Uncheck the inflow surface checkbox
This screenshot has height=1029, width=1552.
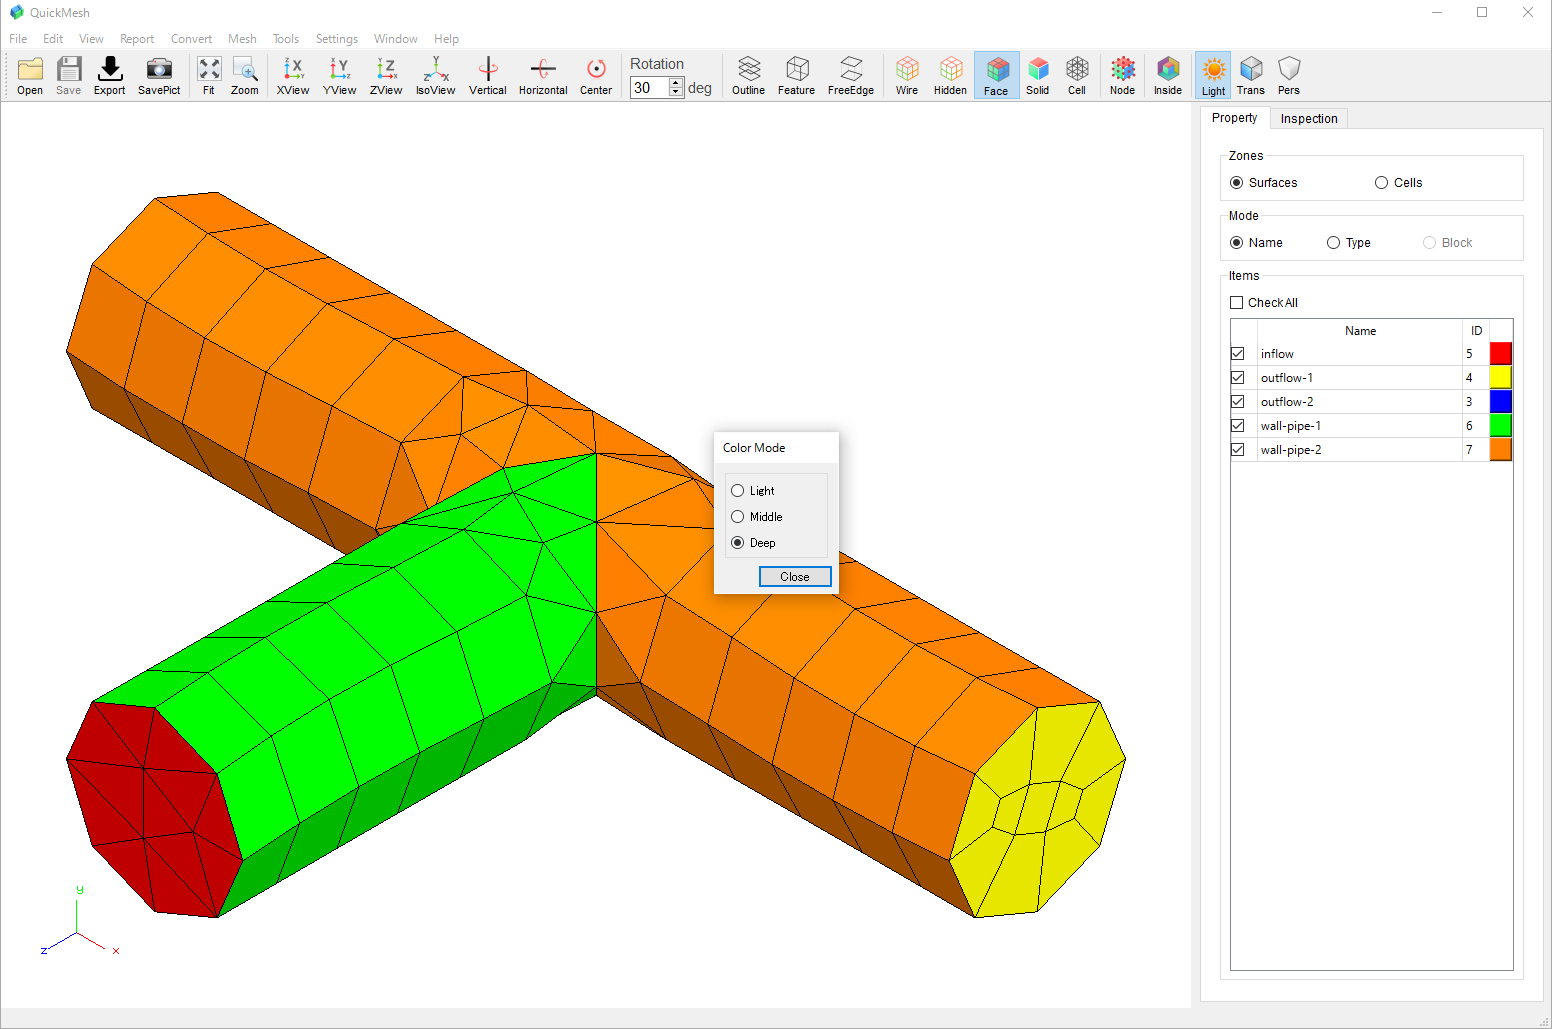tap(1238, 354)
